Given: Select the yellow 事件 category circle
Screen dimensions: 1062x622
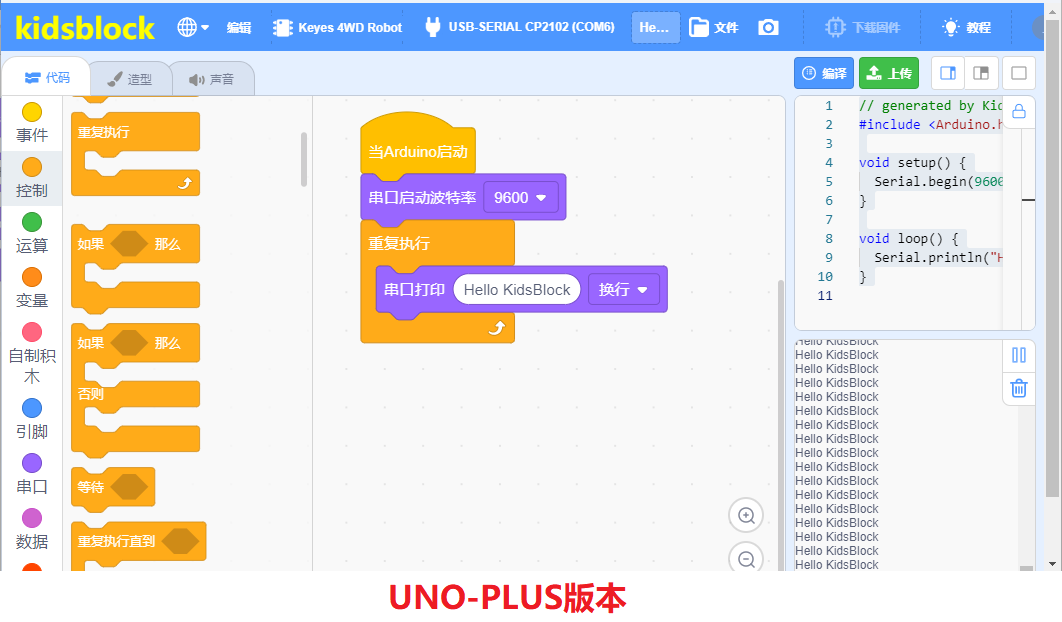Looking at the screenshot, I should coord(32,112).
